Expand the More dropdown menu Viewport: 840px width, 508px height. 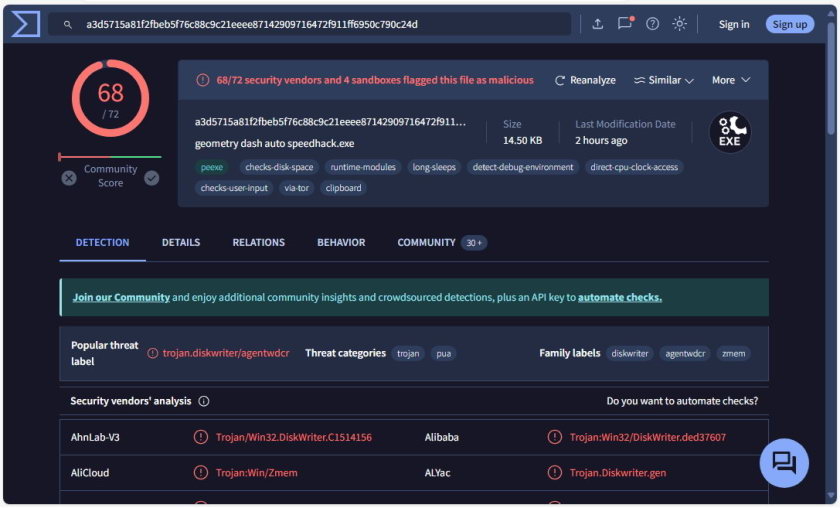point(731,80)
